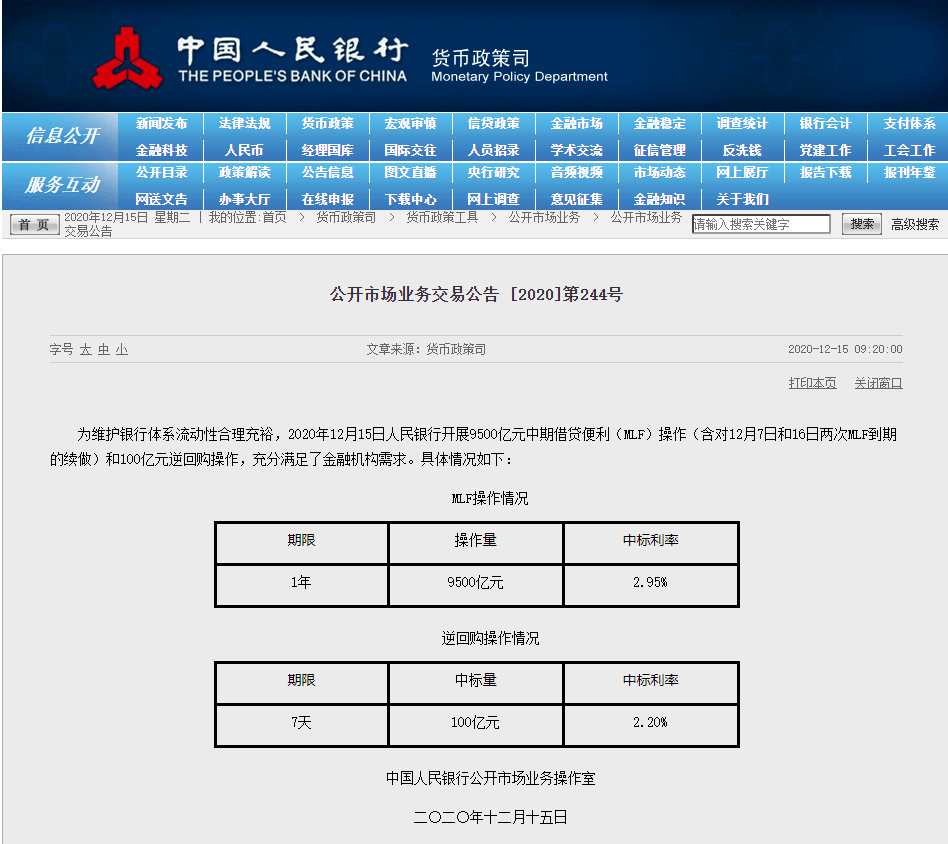This screenshot has width=948, height=844.
Task: Click the 服务互动 section header
Action: click(x=62, y=184)
